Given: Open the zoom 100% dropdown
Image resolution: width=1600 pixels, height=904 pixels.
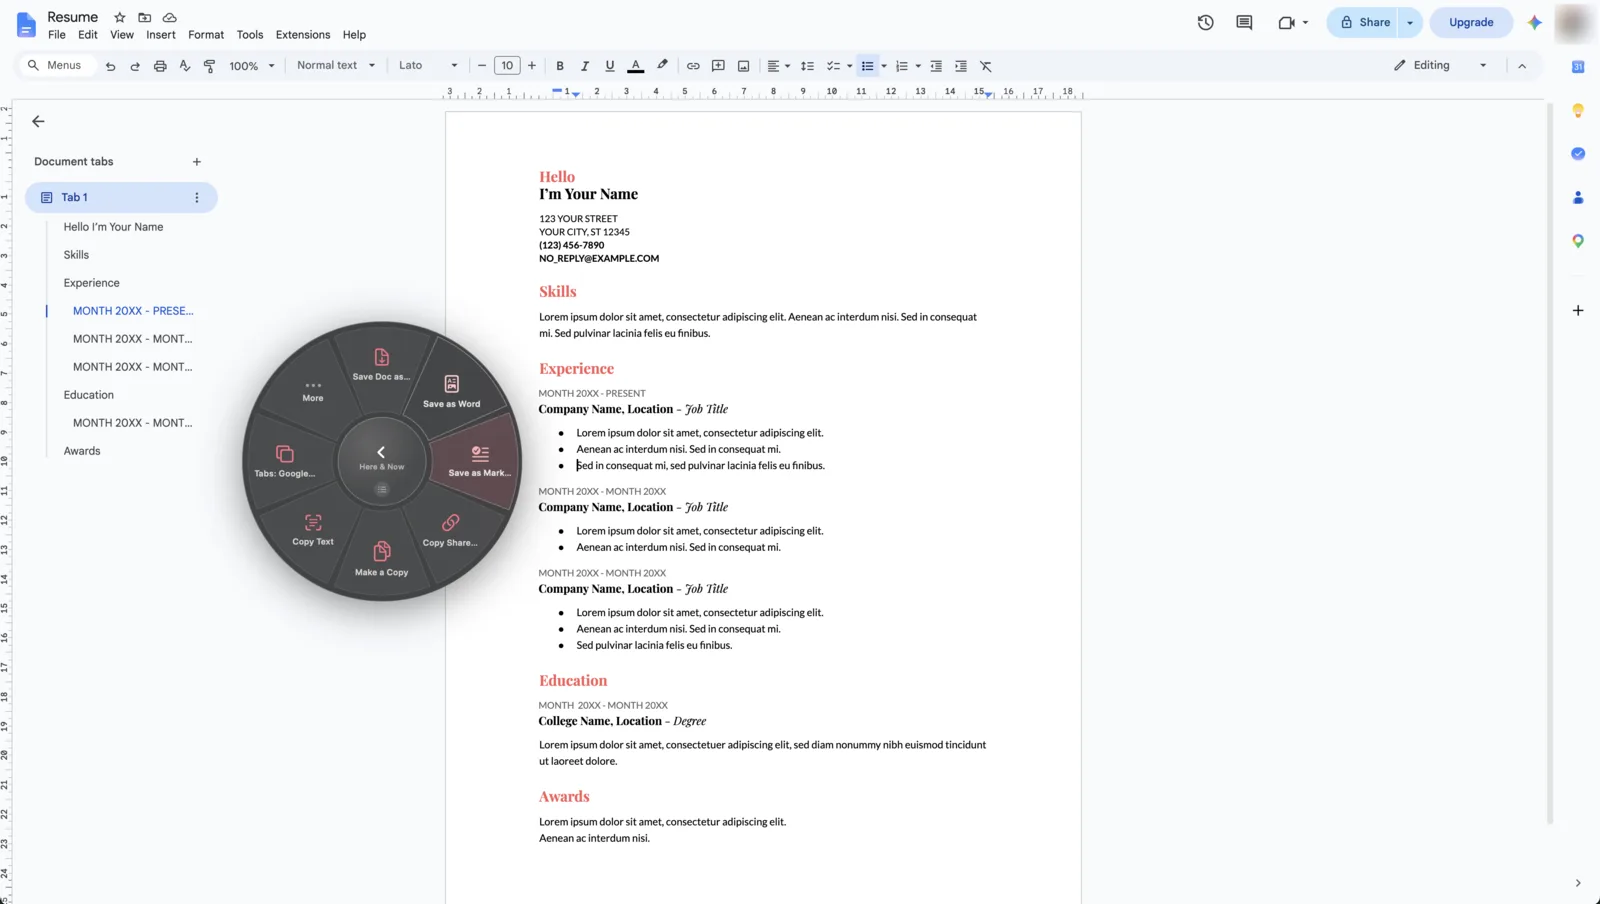Looking at the screenshot, I should tap(252, 66).
